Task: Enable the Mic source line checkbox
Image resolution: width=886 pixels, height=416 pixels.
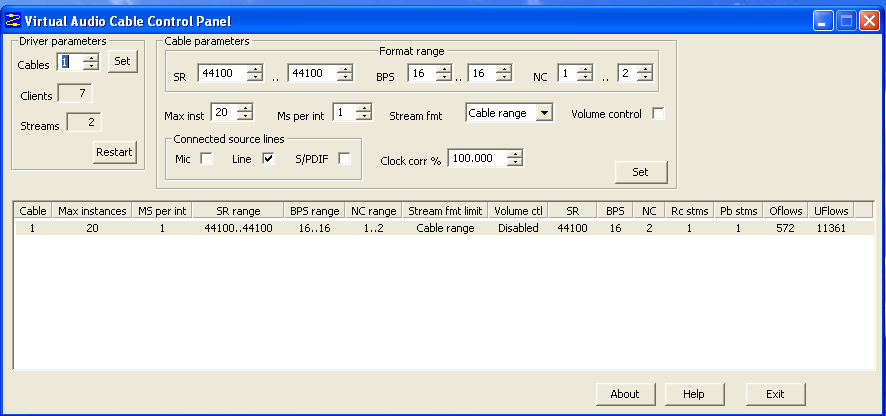Action: 207,159
